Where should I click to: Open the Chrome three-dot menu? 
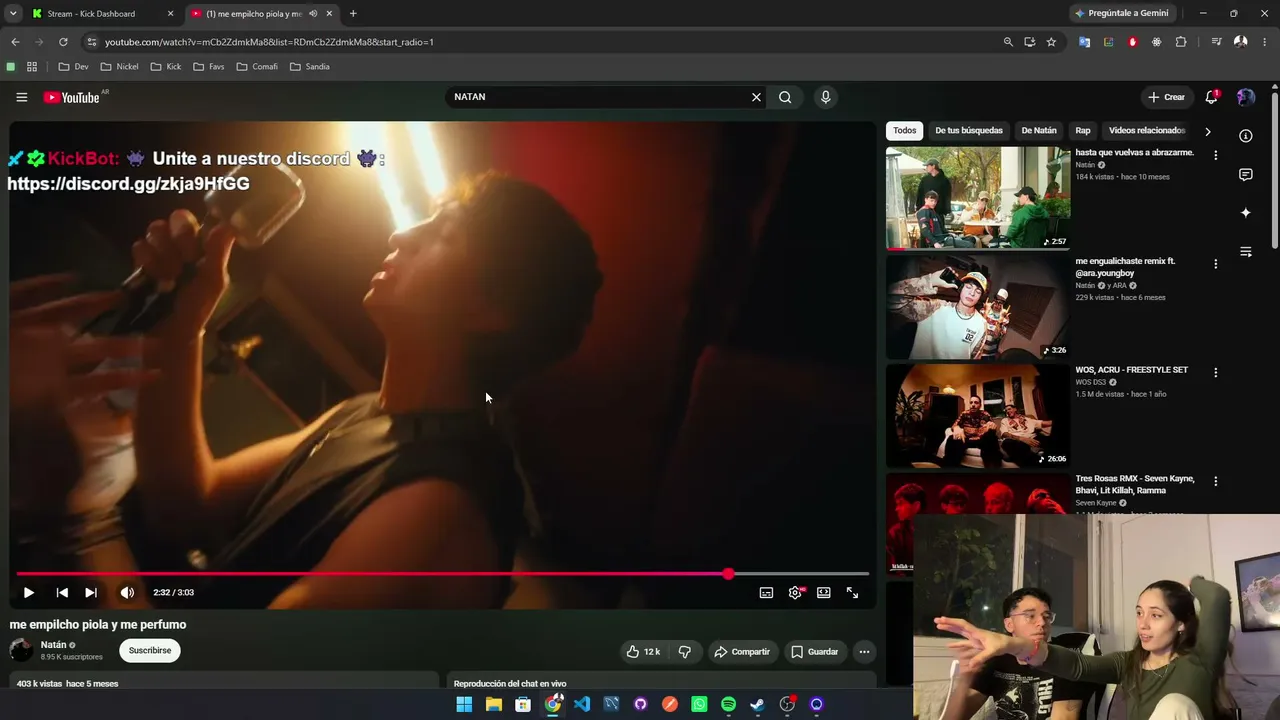pos(1264,42)
